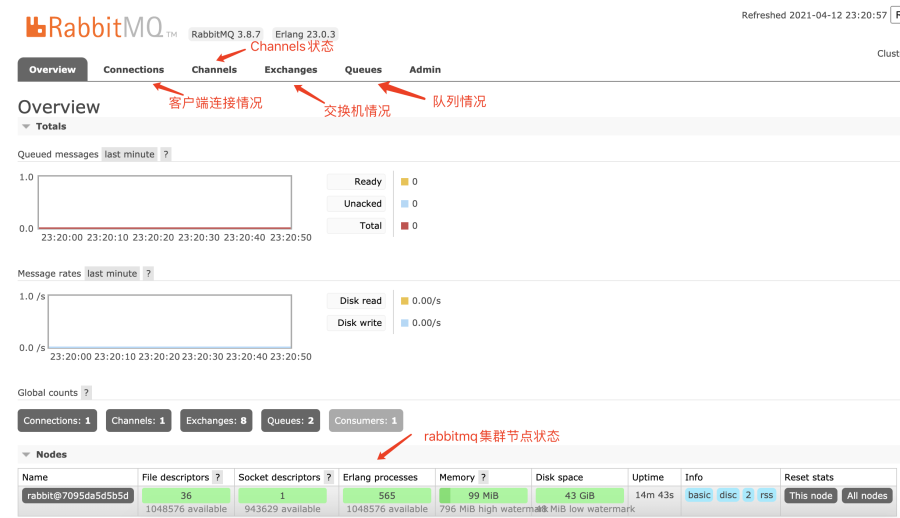
Task: Click the RabbitMQ logo
Action: [x=95, y=28]
